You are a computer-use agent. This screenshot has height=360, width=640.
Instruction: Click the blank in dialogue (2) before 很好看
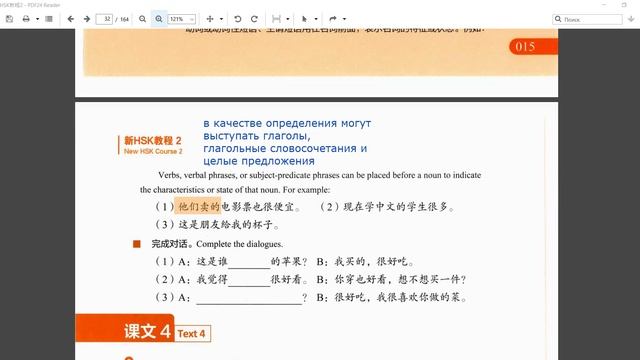click(249, 280)
